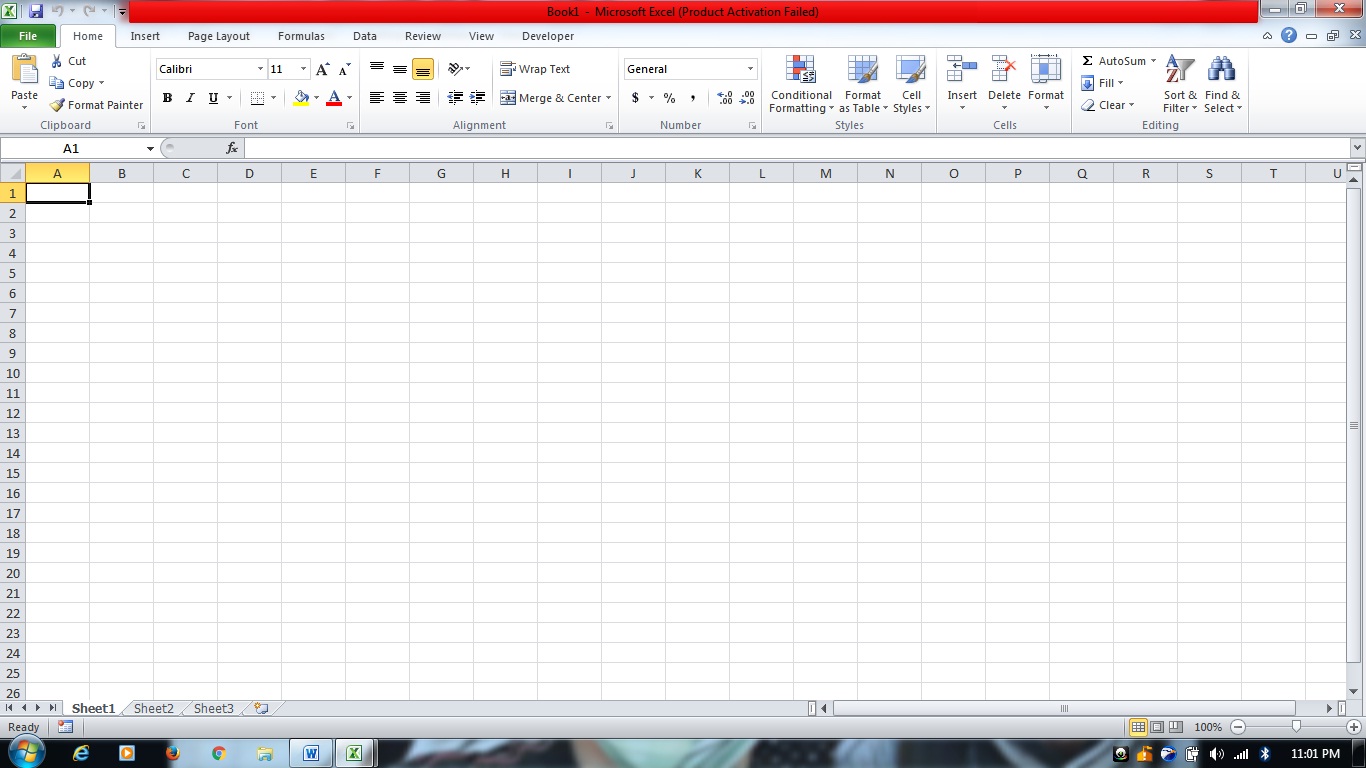Click inside the formula bar

point(796,148)
